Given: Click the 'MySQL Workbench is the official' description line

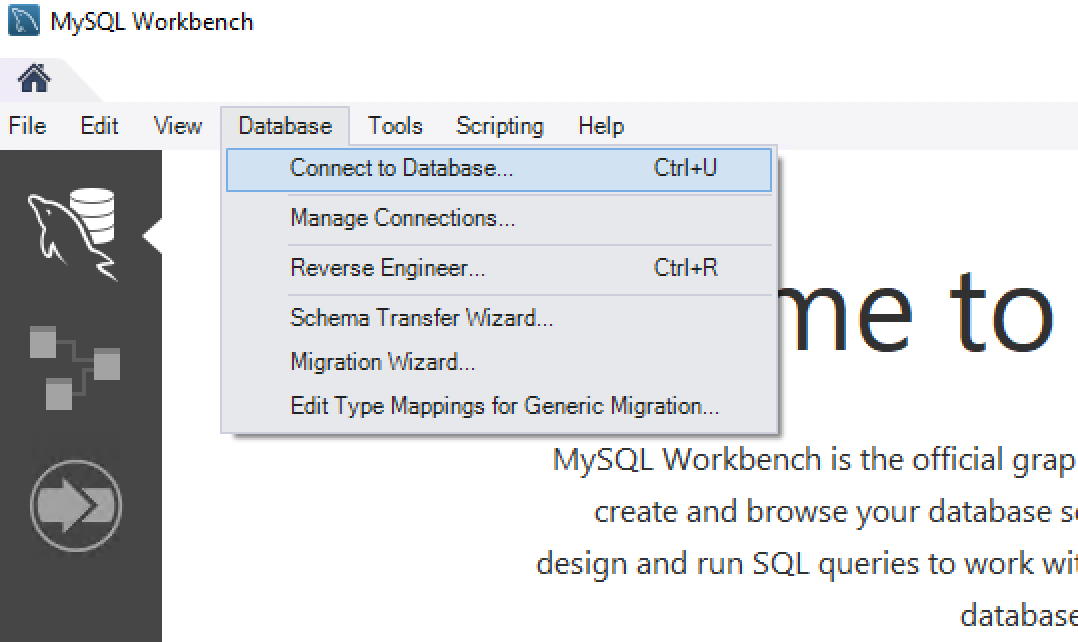Looking at the screenshot, I should [815, 460].
